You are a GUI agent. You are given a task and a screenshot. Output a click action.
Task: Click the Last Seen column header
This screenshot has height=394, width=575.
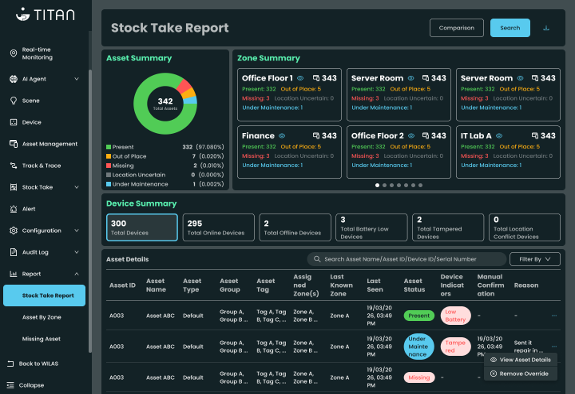[375, 285]
